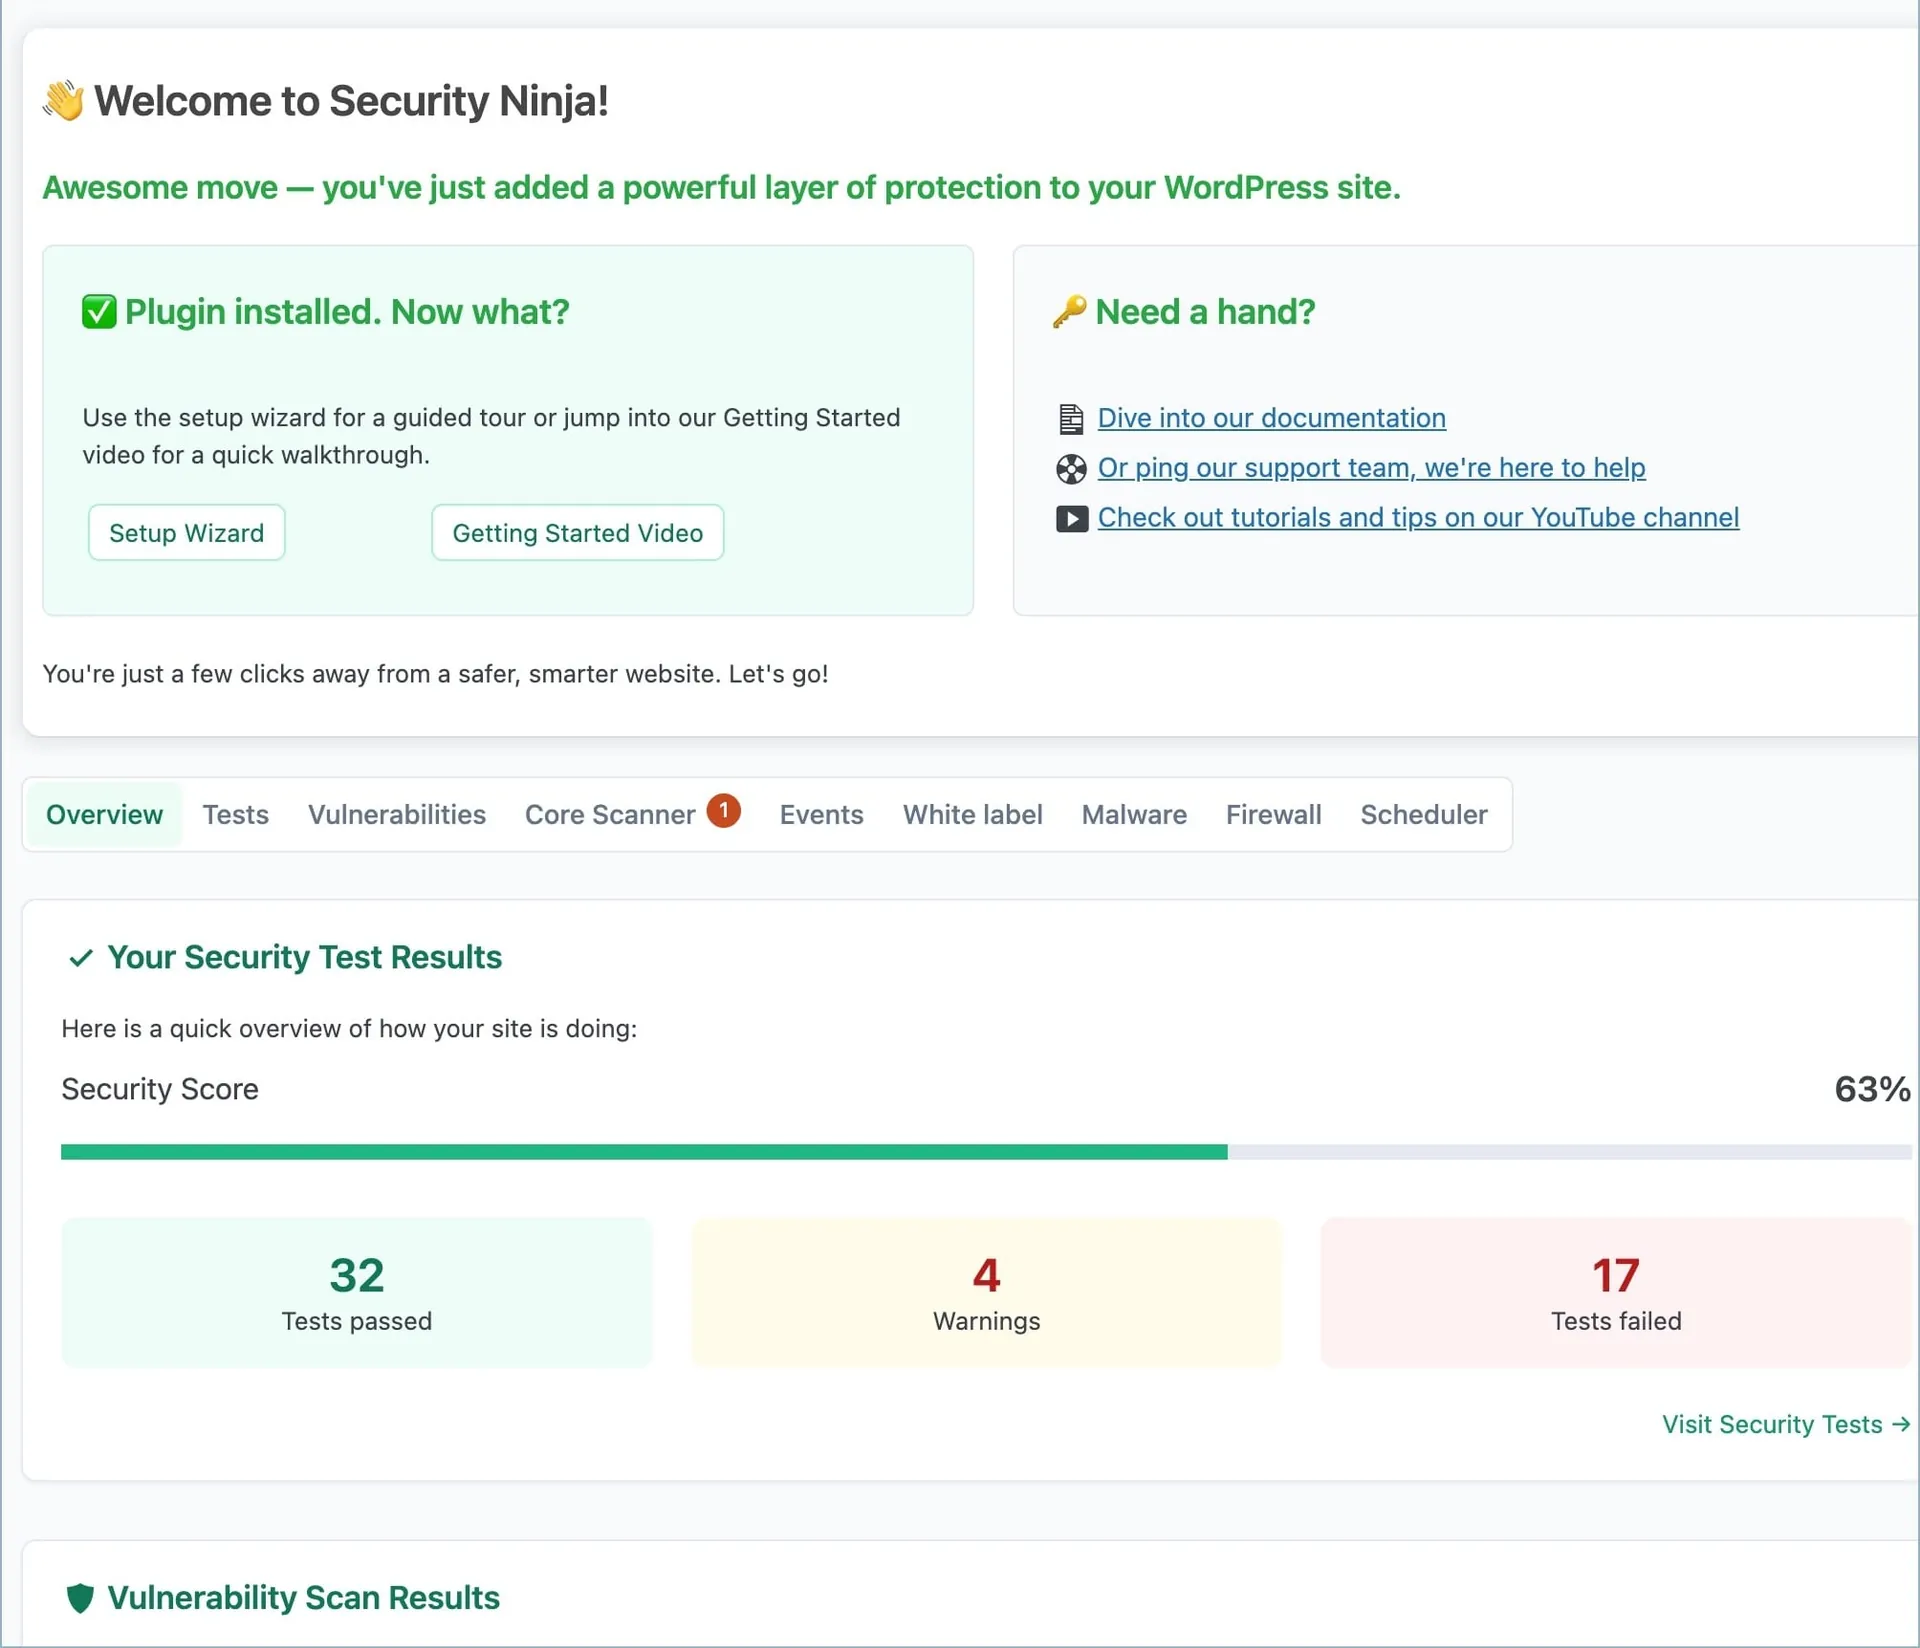1920x1648 pixels.
Task: Open the Setup Wizard
Action: (x=187, y=533)
